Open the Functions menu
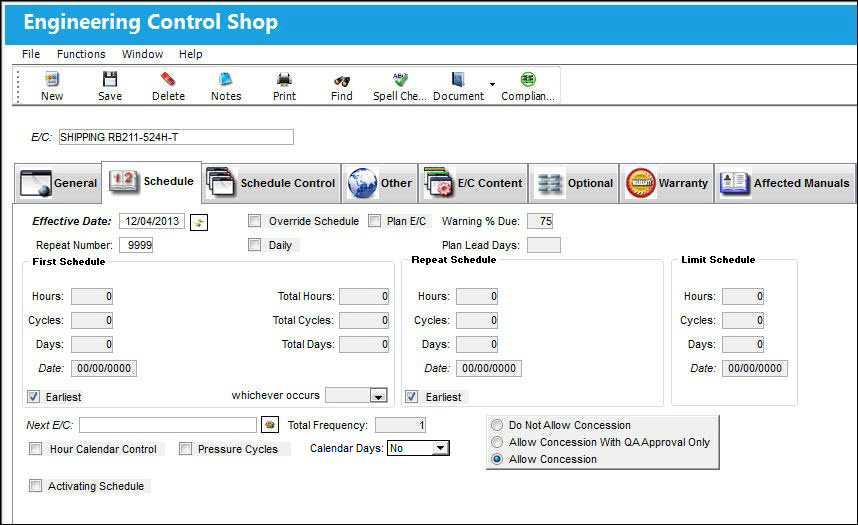The image size is (858, 525). coord(81,54)
